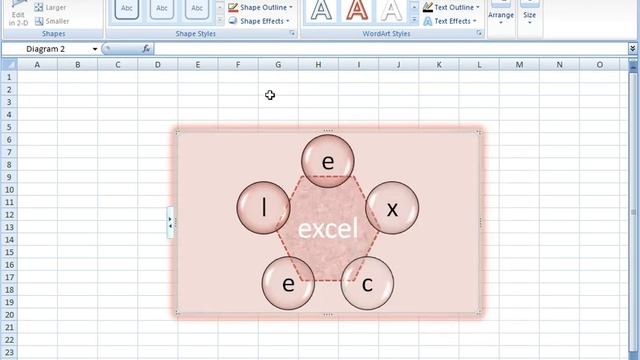
Task: Open the Shape Outline dropdown
Action: click(x=260, y=7)
